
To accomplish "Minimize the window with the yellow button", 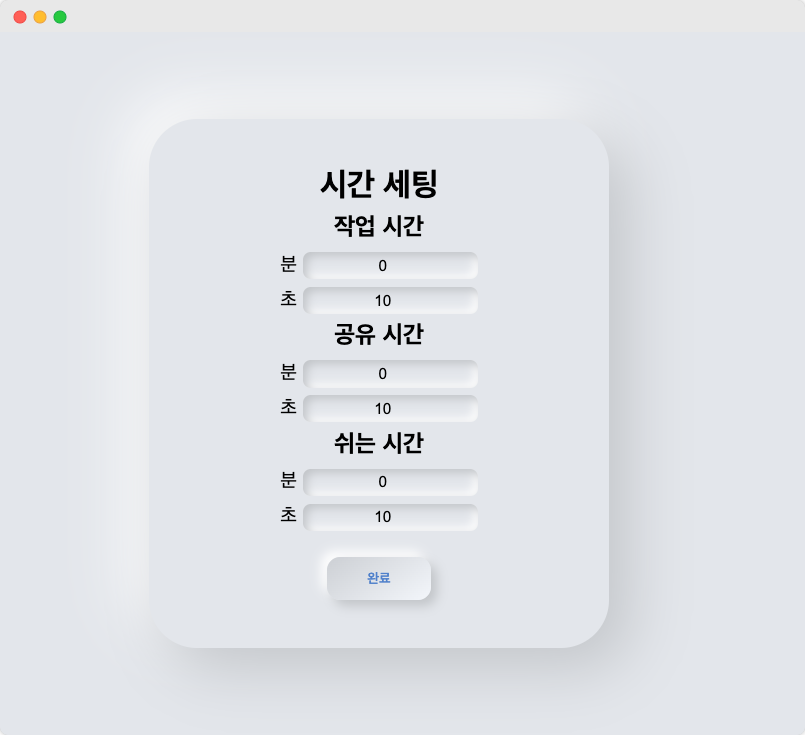I will tap(40, 17).
